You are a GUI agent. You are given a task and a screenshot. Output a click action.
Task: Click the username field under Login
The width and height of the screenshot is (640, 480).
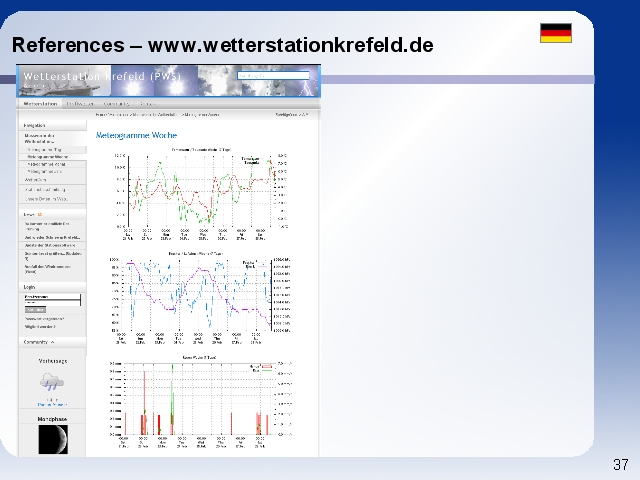52,297
